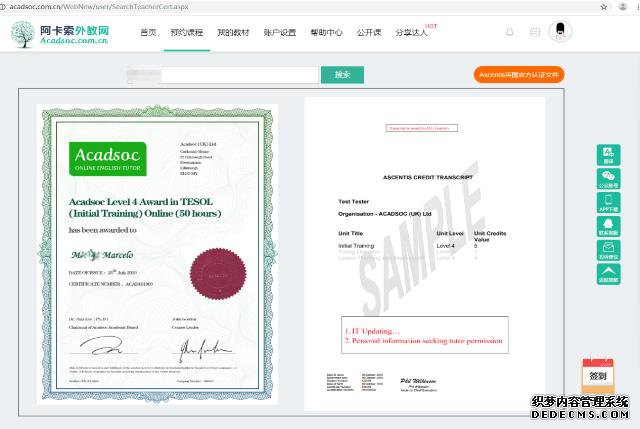Screen dimensions: 640x429
Task: Open the 帮助中心 menu item
Action: pos(326,32)
